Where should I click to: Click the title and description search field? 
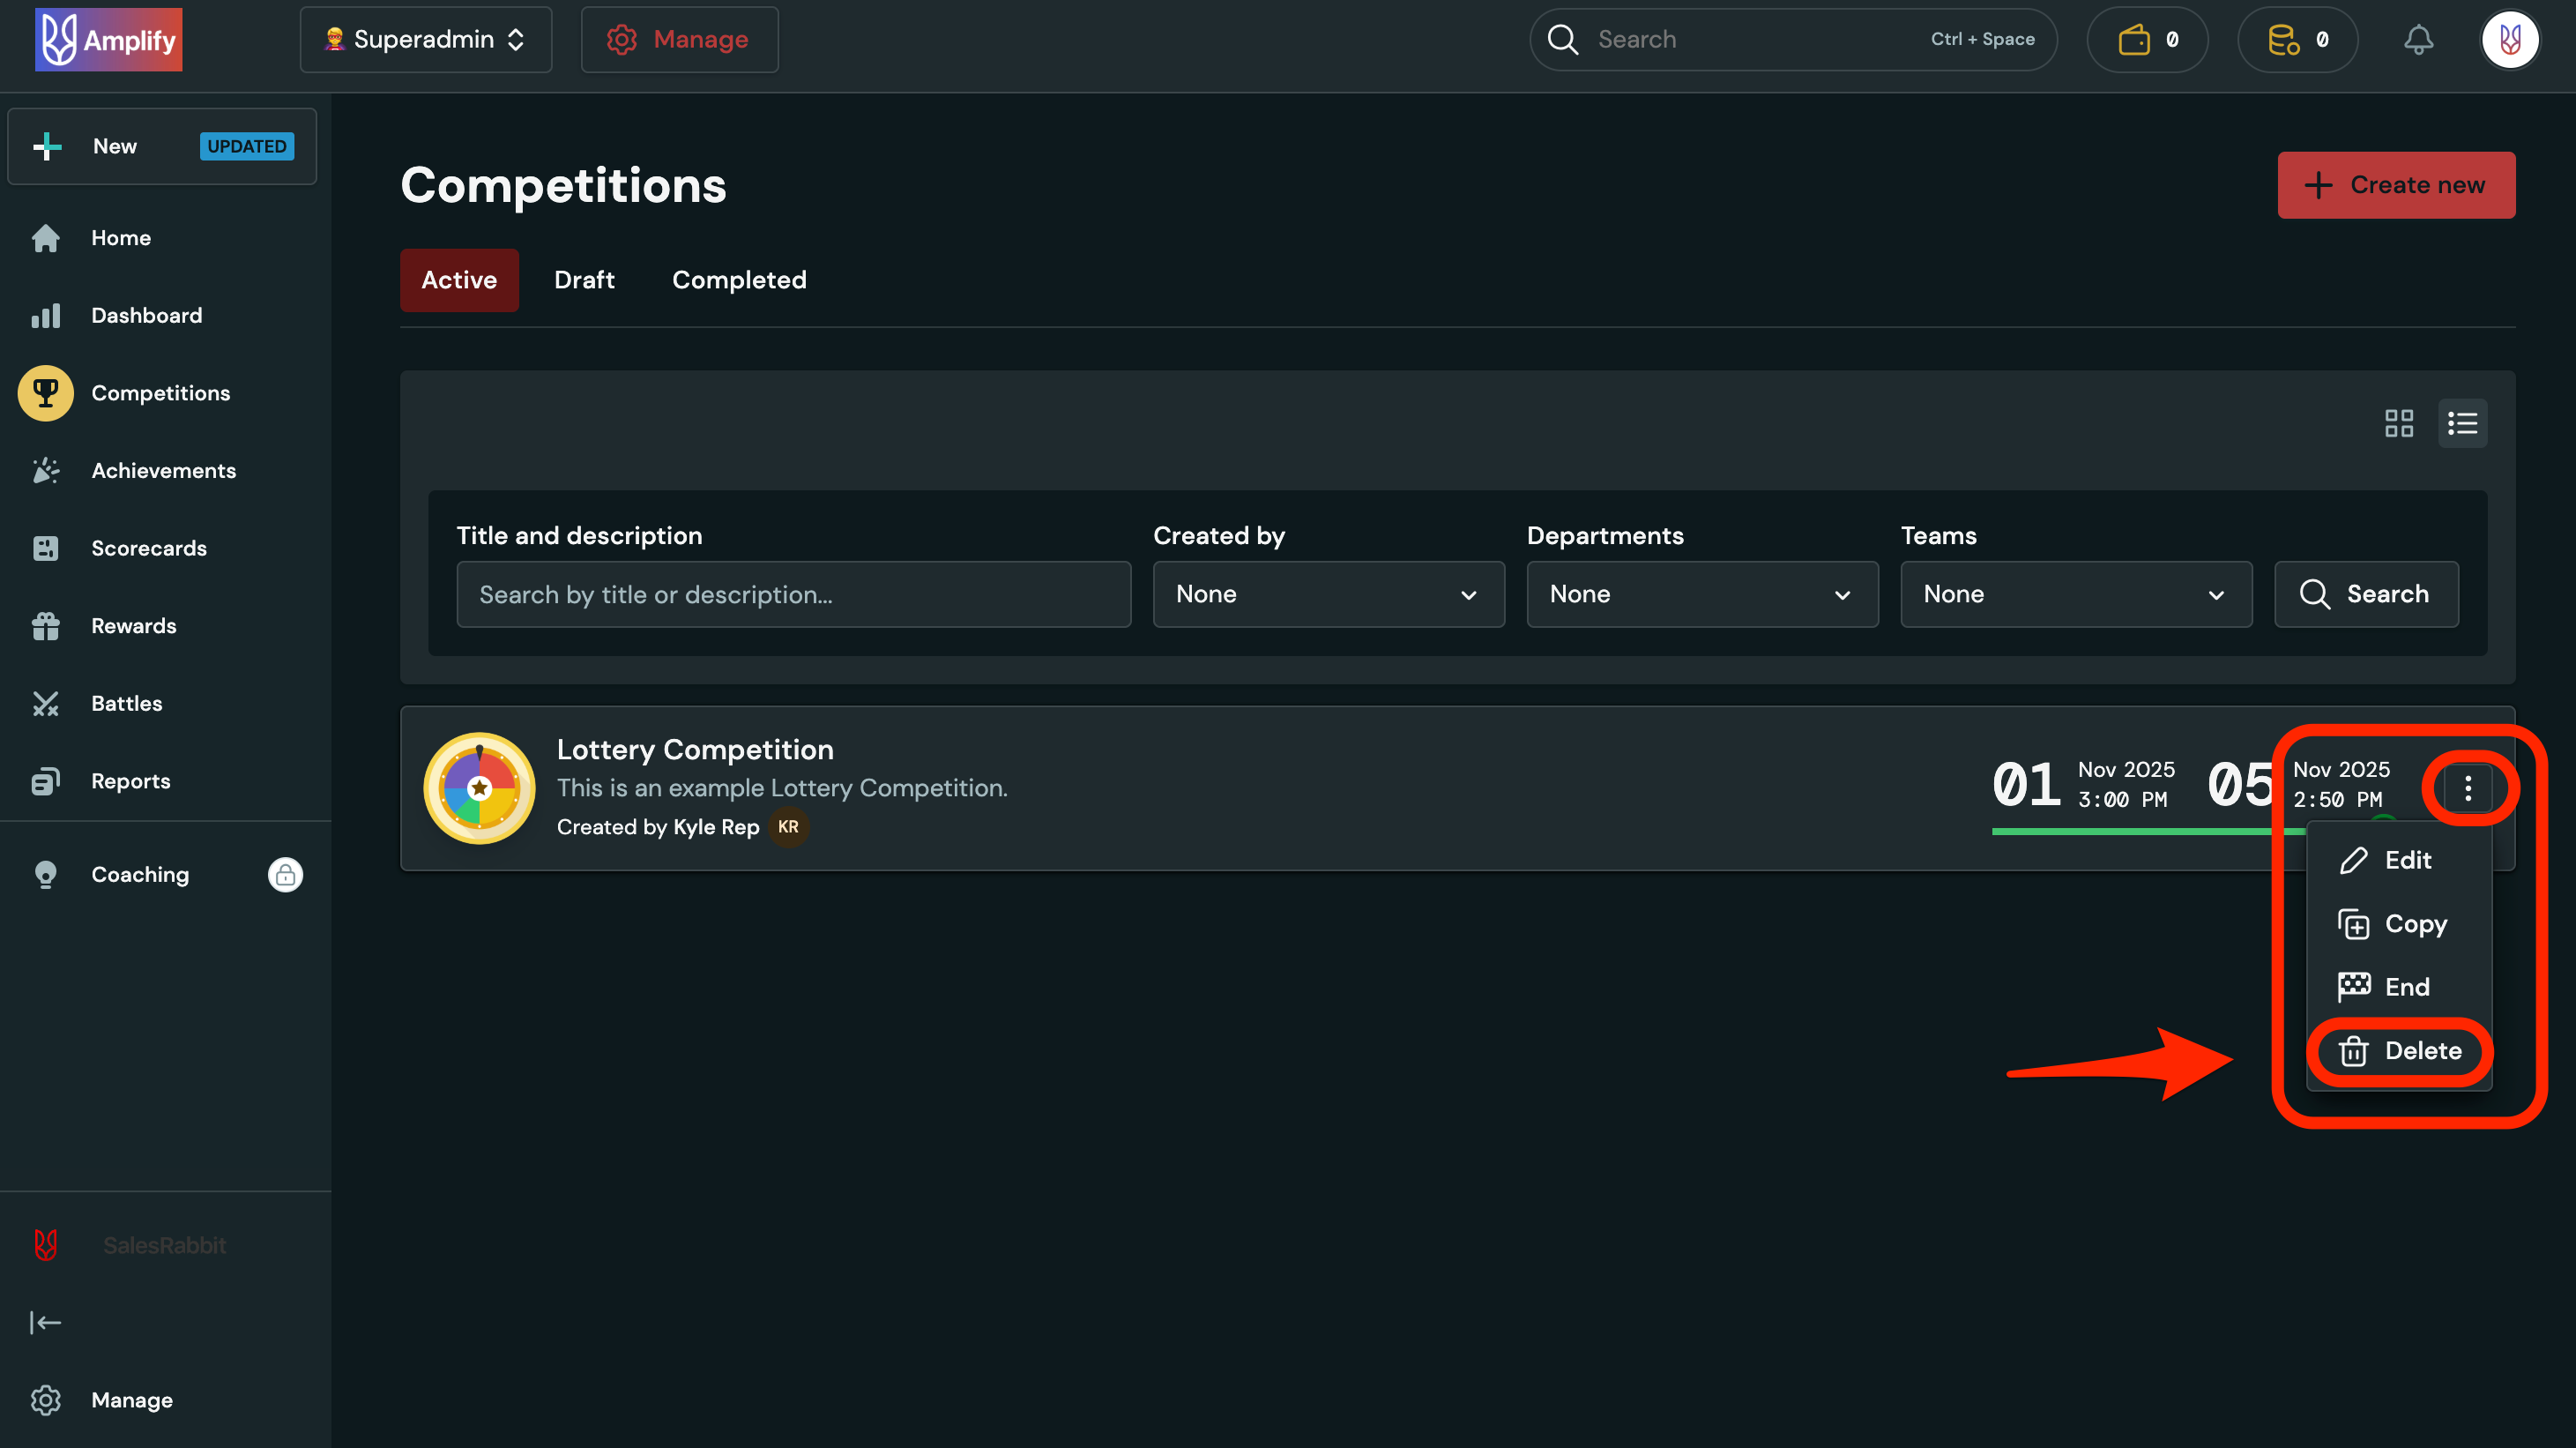(x=793, y=594)
